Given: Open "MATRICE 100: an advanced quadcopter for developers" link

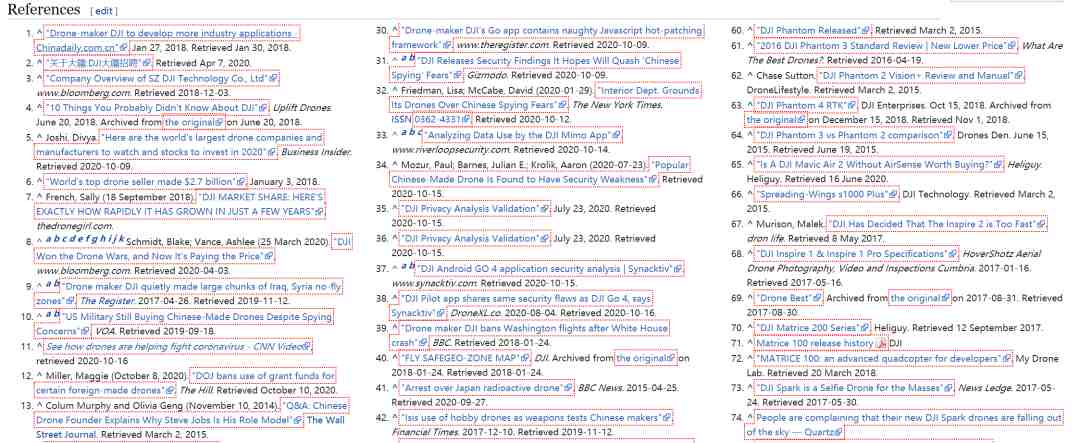Looking at the screenshot, I should 883,358.
